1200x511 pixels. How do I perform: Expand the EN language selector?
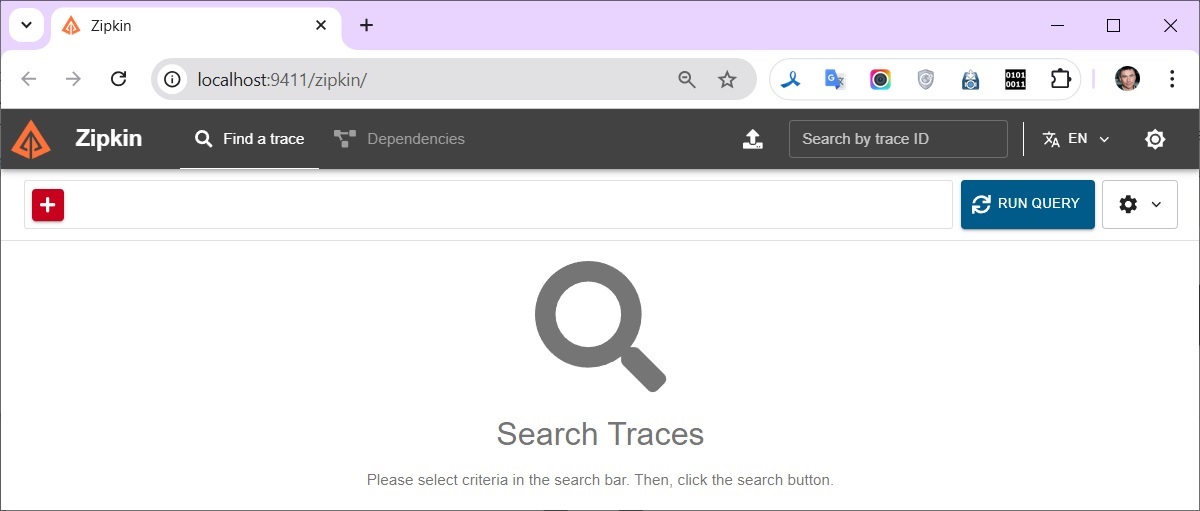(x=1076, y=139)
